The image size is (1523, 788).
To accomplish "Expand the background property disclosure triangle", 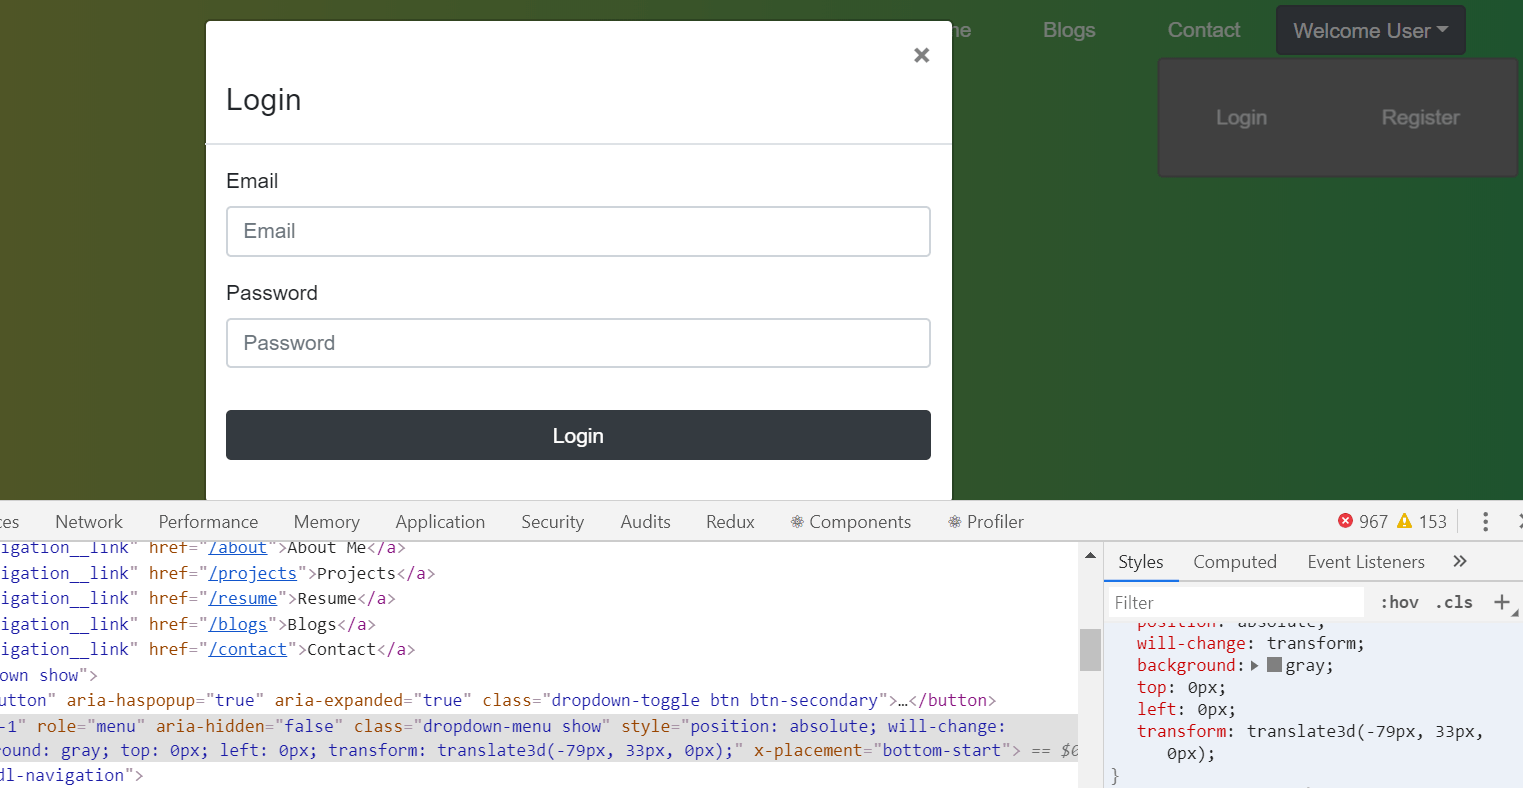I will click(1254, 665).
